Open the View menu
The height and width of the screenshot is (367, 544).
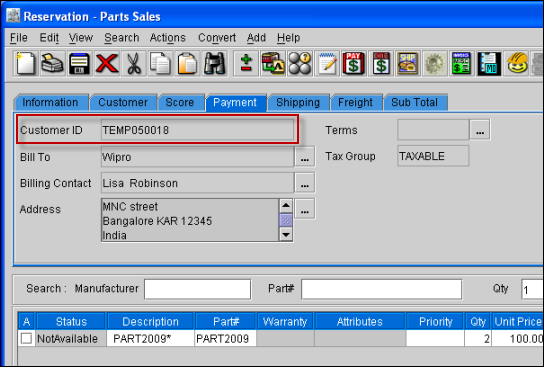tap(81, 37)
